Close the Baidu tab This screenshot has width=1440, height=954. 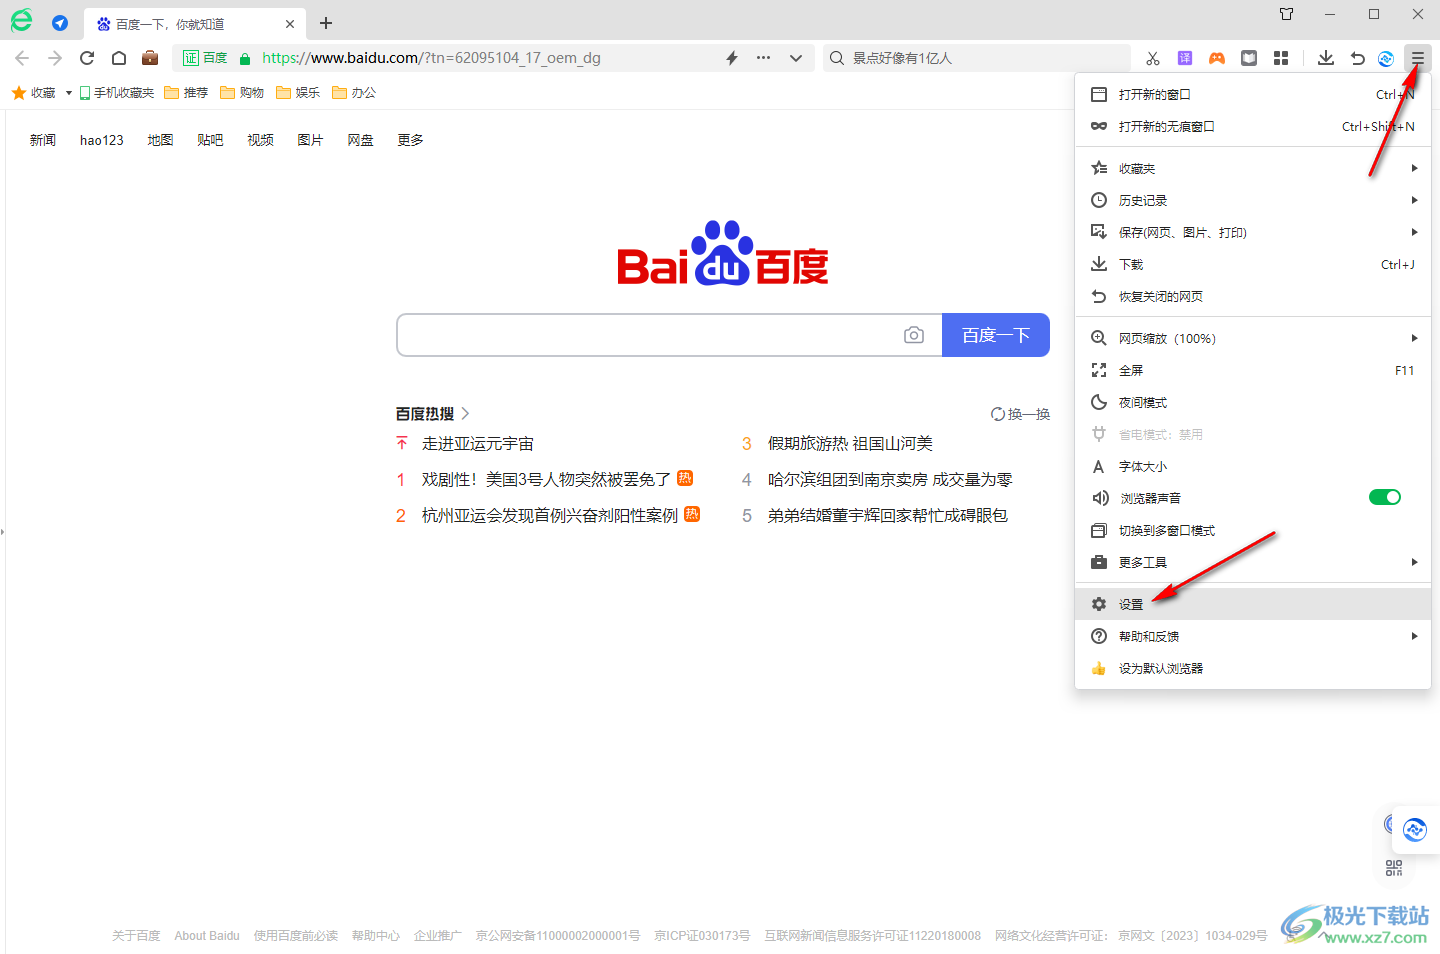290,23
